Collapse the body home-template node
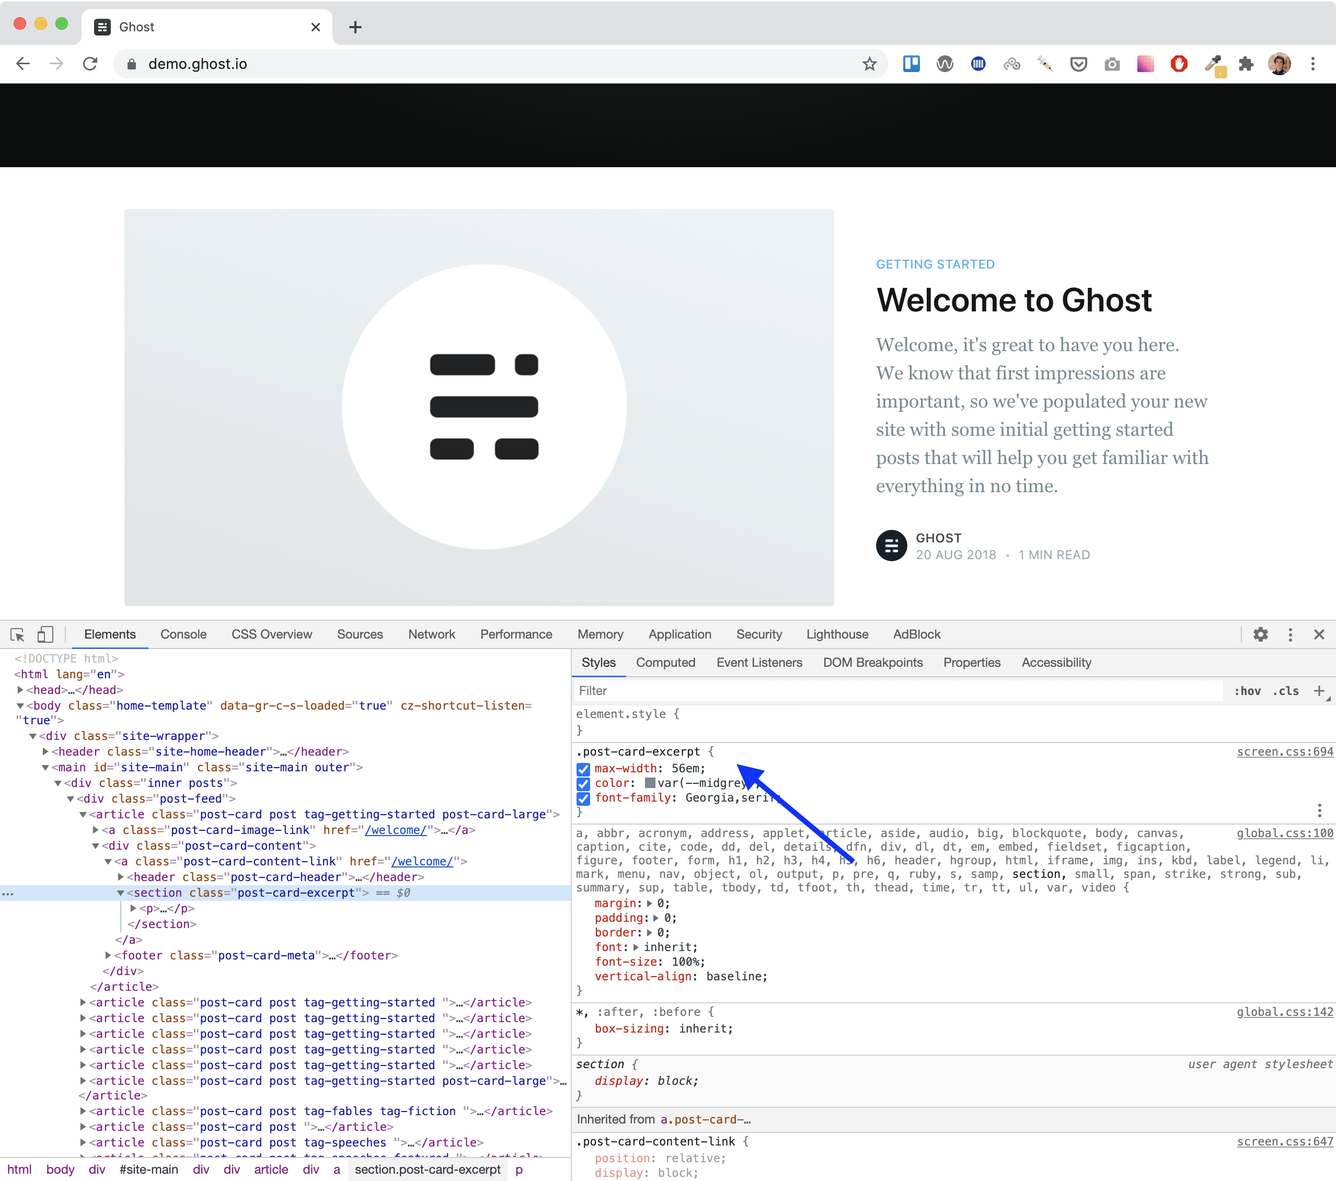 click(x=20, y=706)
